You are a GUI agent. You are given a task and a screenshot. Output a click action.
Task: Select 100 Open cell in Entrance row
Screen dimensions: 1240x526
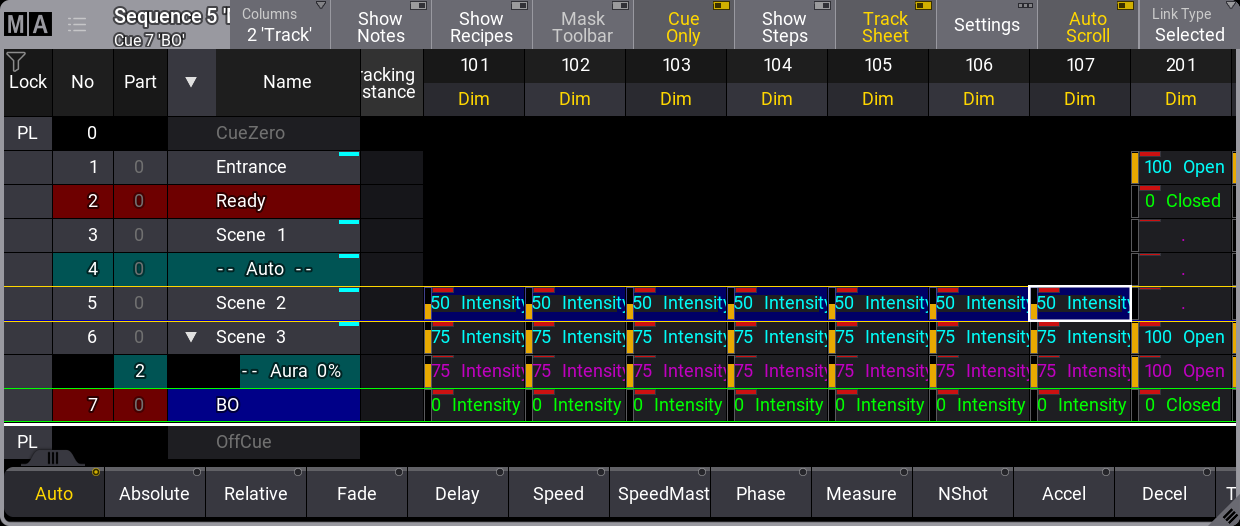pos(1181,167)
